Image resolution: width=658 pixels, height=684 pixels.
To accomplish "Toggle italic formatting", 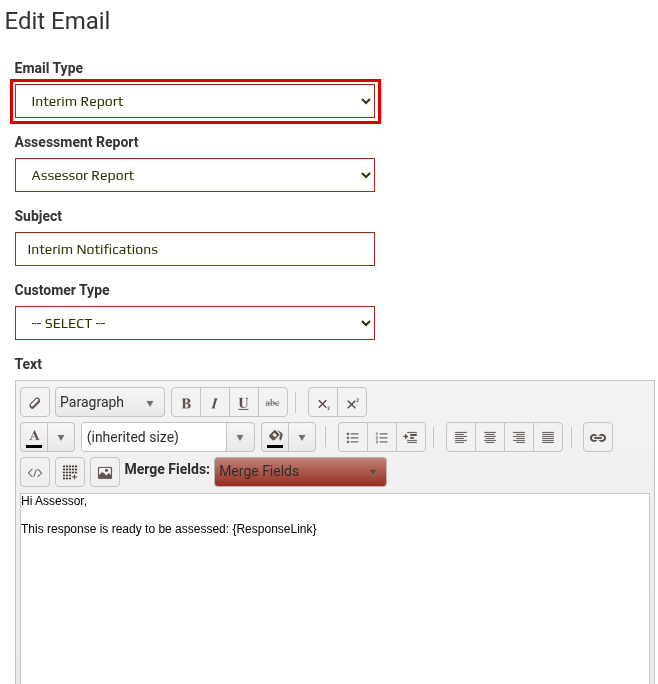I will (215, 402).
